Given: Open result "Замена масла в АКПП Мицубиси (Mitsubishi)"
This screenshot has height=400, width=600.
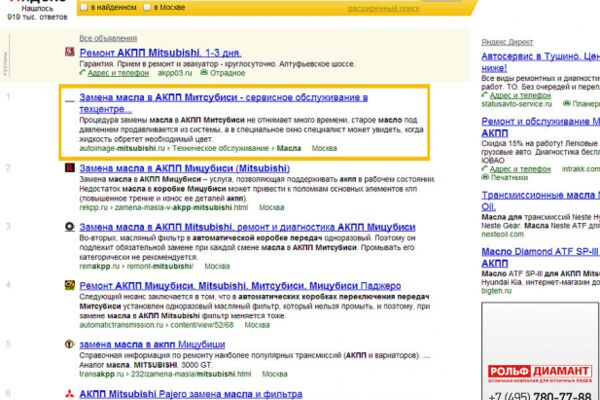Looking at the screenshot, I should pyautogui.click(x=184, y=168).
